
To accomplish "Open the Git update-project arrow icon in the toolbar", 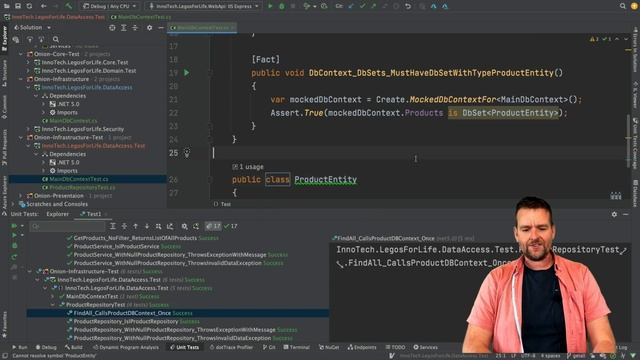I will 351,6.
